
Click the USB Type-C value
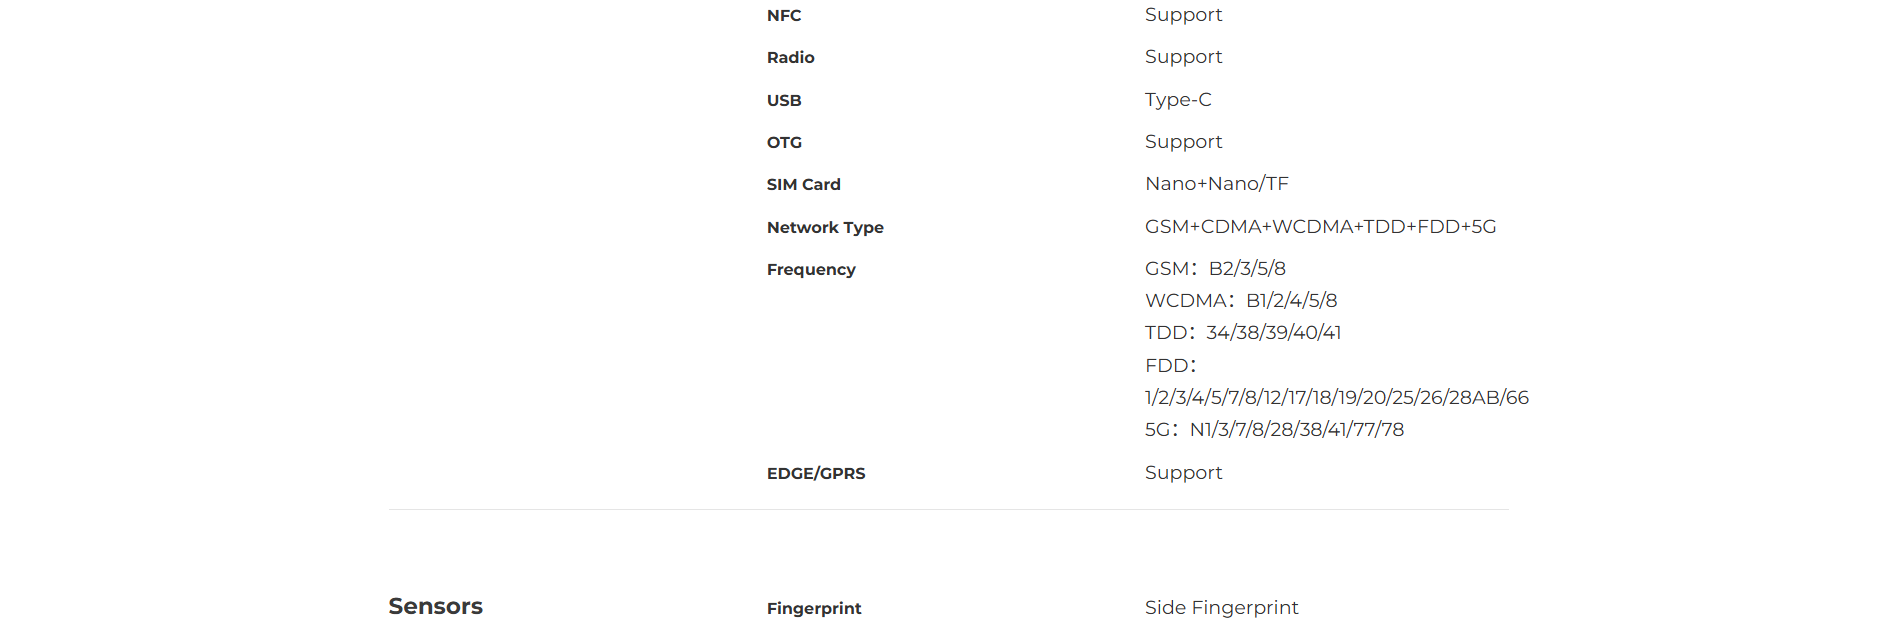tap(1178, 100)
